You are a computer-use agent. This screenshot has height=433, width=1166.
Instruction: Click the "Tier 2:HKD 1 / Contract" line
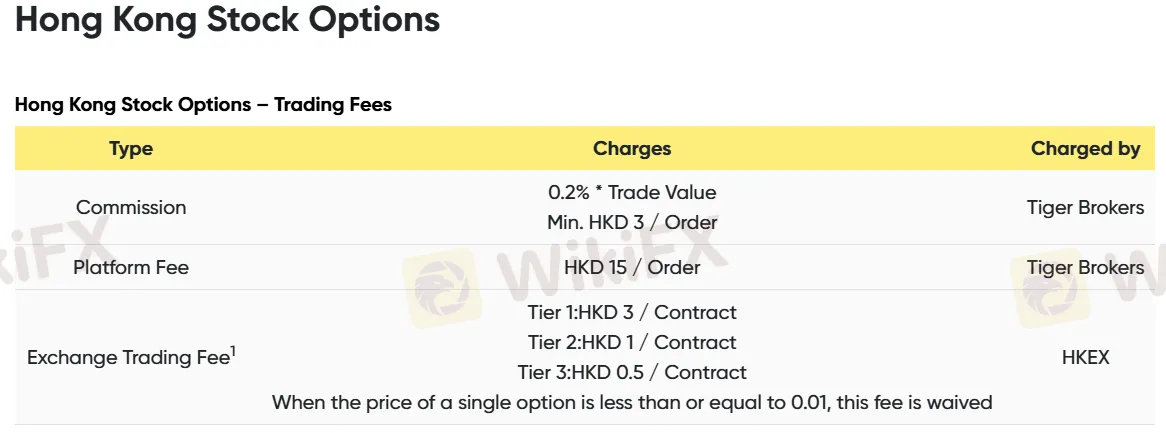(632, 342)
